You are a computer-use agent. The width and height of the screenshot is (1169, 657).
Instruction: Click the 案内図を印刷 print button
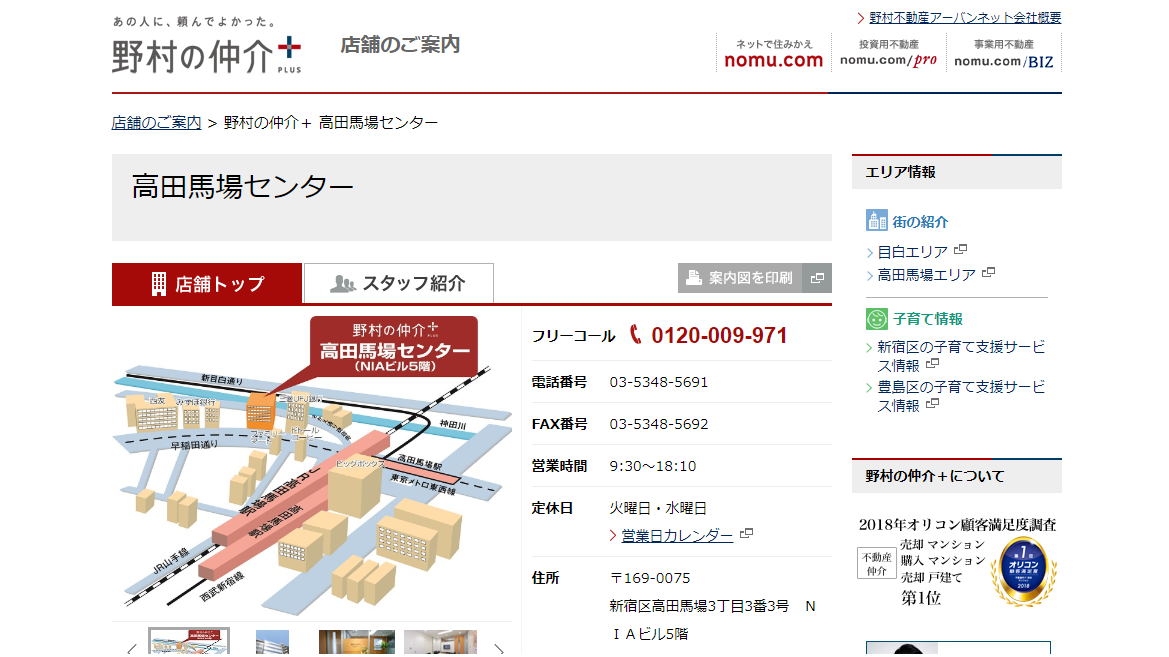click(x=754, y=278)
